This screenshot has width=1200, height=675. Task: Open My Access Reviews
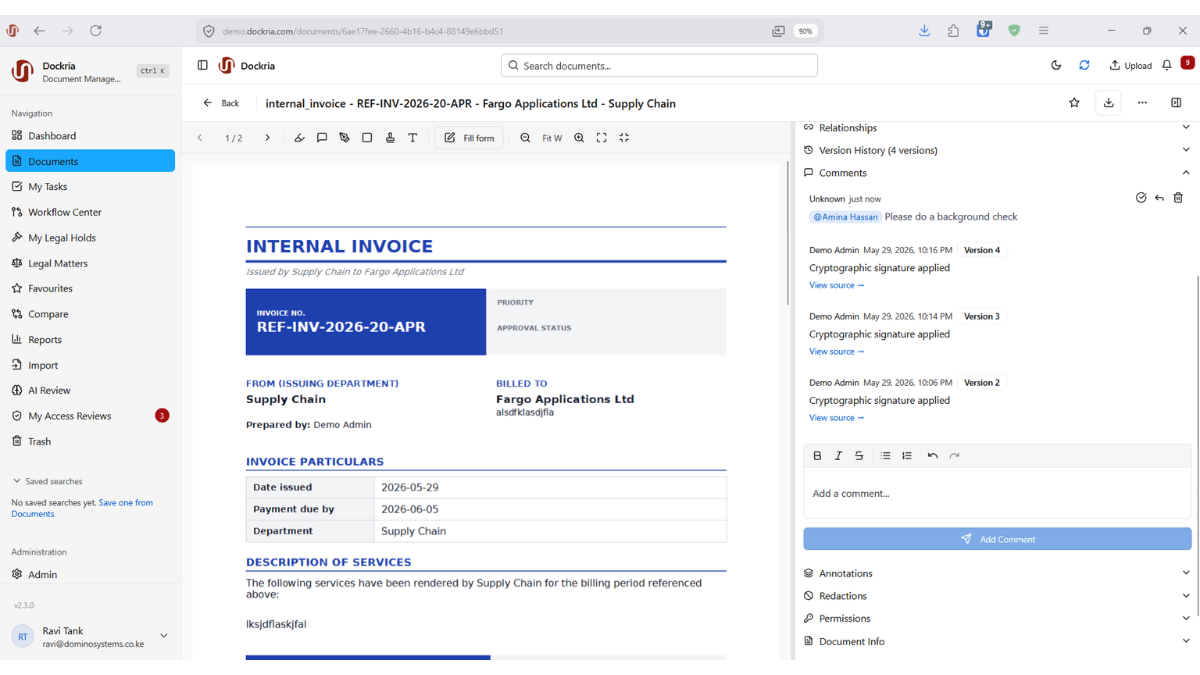click(90, 416)
